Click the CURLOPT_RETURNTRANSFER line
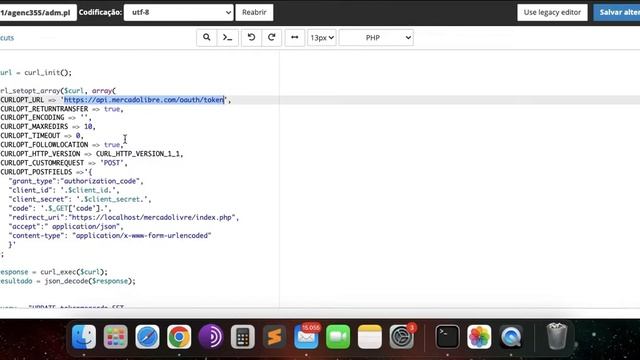640x360 pixels. pos(62,109)
